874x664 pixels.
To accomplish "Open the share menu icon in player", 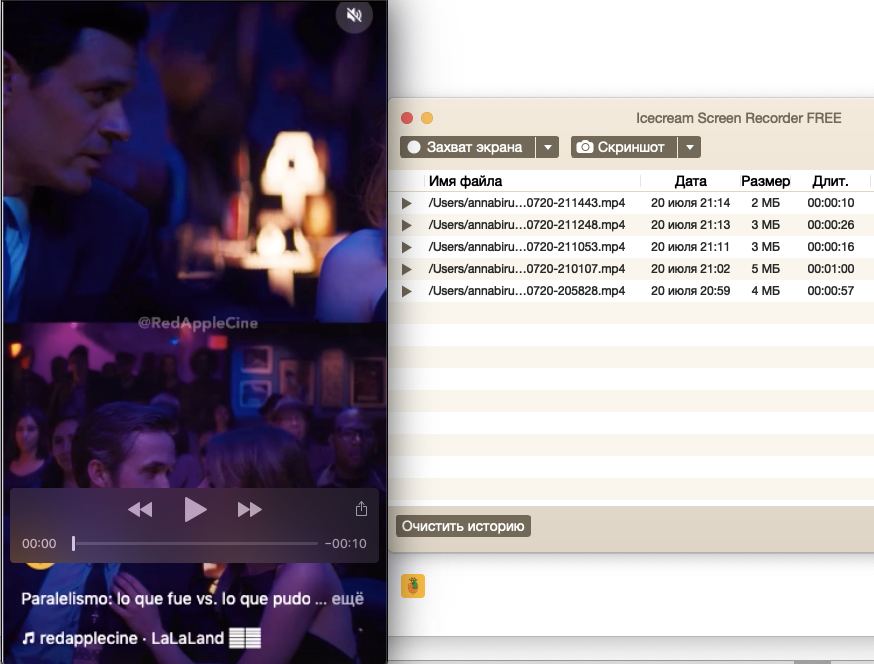I will pyautogui.click(x=361, y=510).
